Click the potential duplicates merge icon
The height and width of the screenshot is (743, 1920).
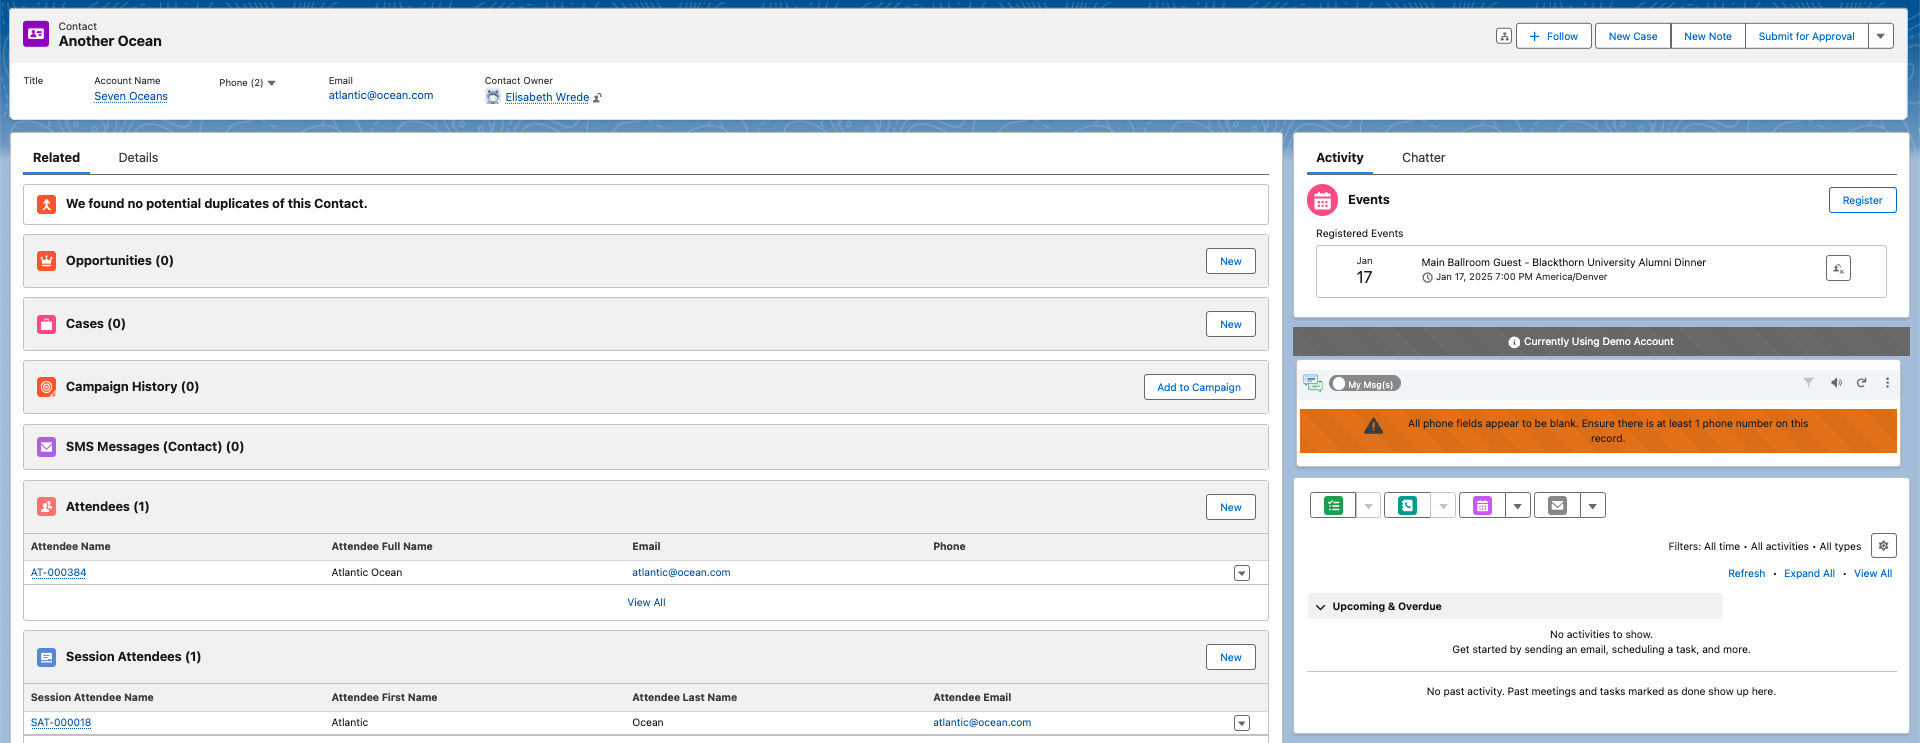click(x=46, y=204)
